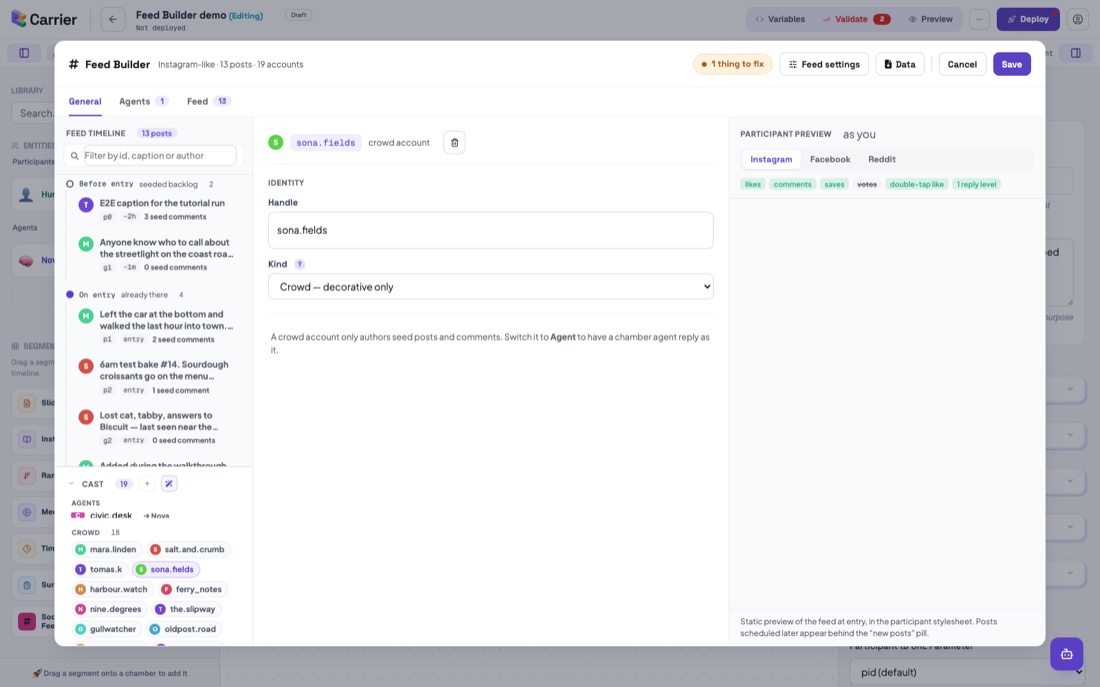The image size is (1100, 687).
Task: Click the Kind help question mark
Action: tap(300, 265)
